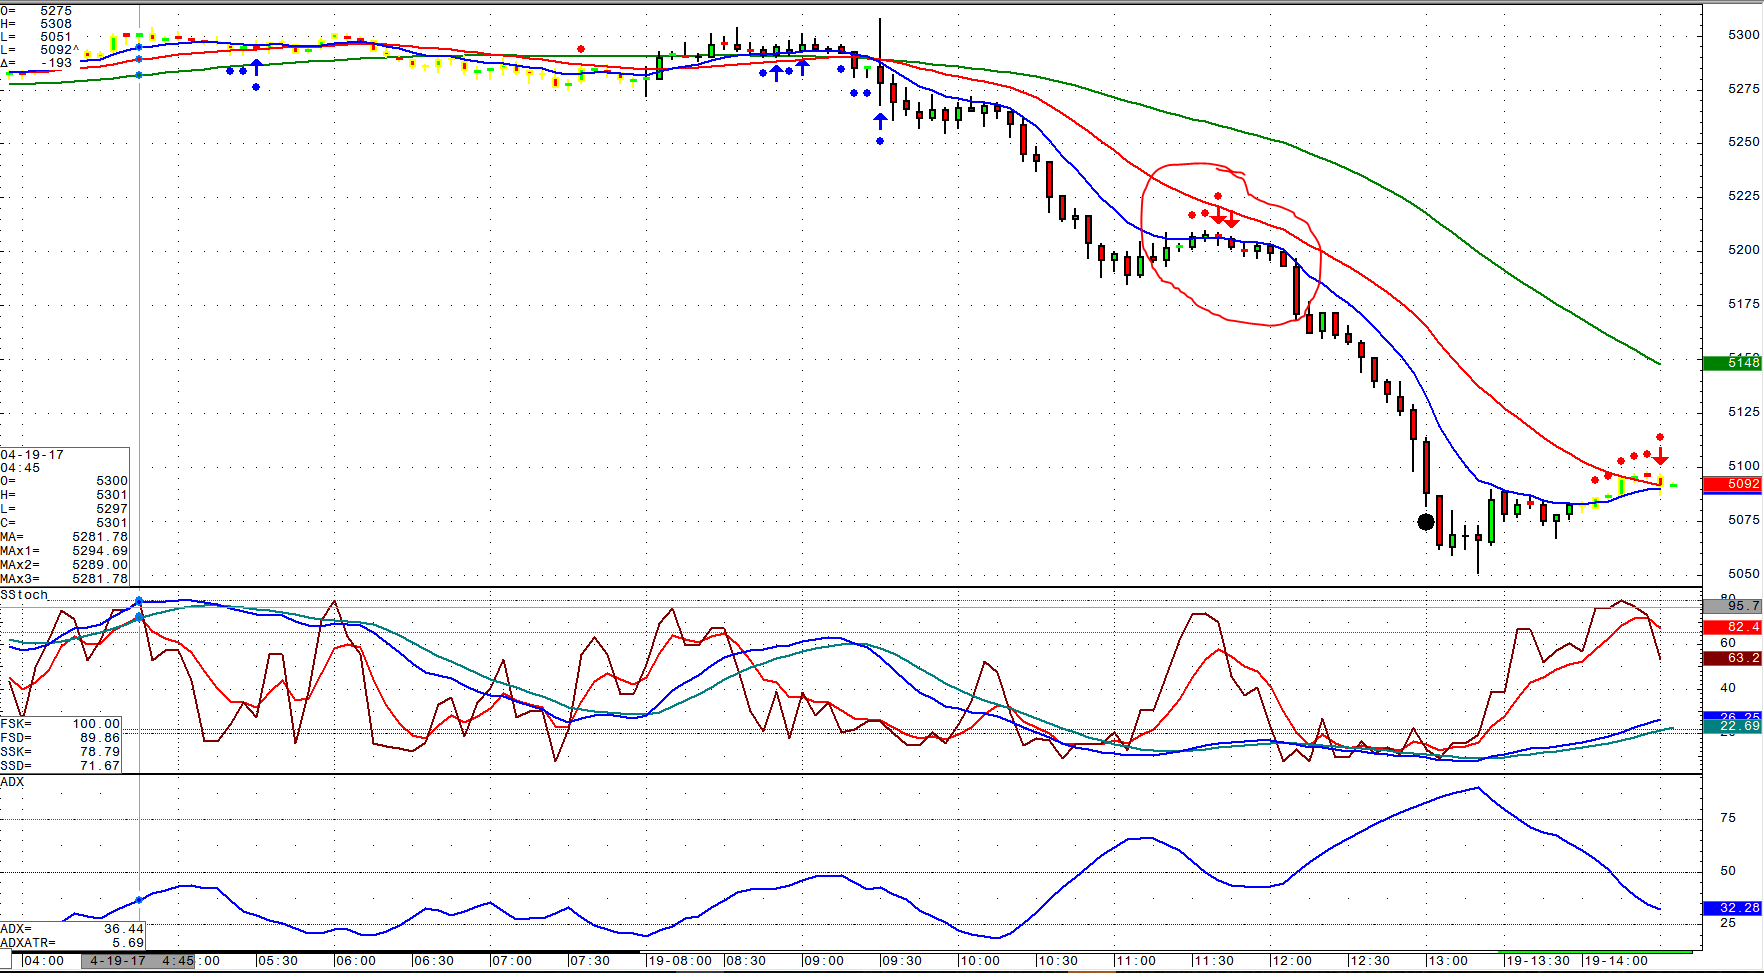
Task: Click the 25 level on the ADX axis
Action: [1727, 923]
